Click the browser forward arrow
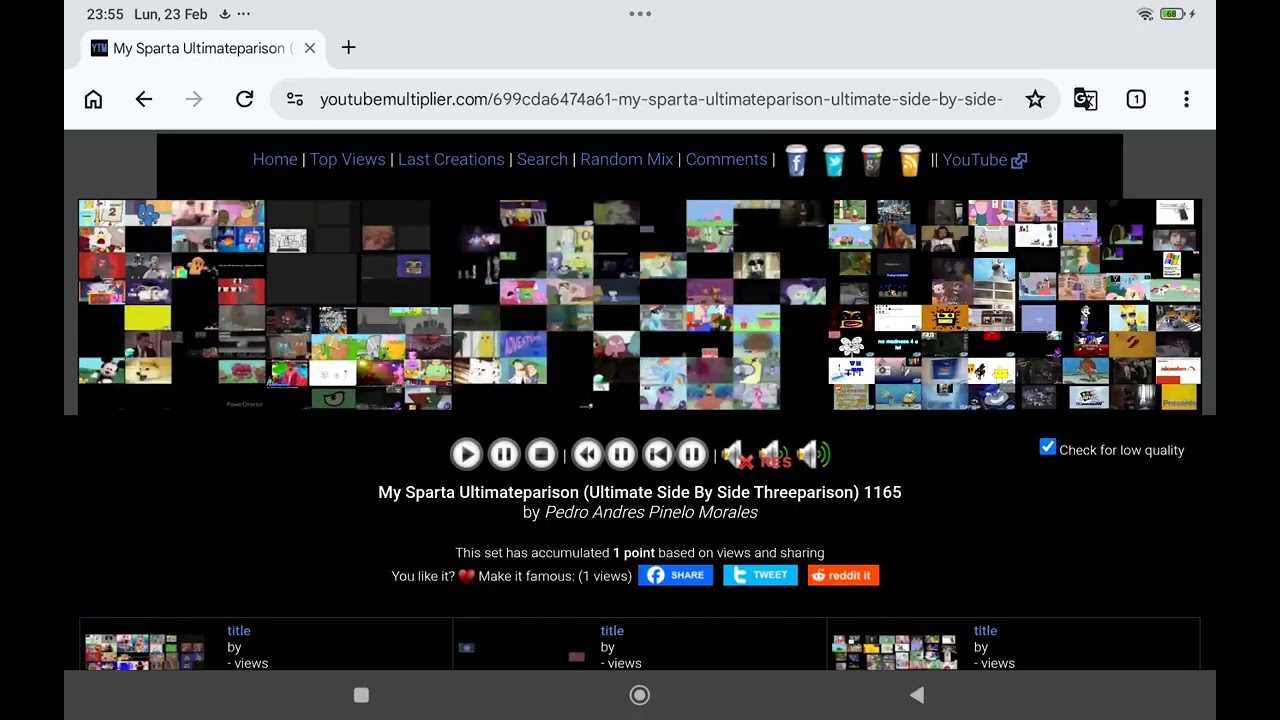 point(194,99)
